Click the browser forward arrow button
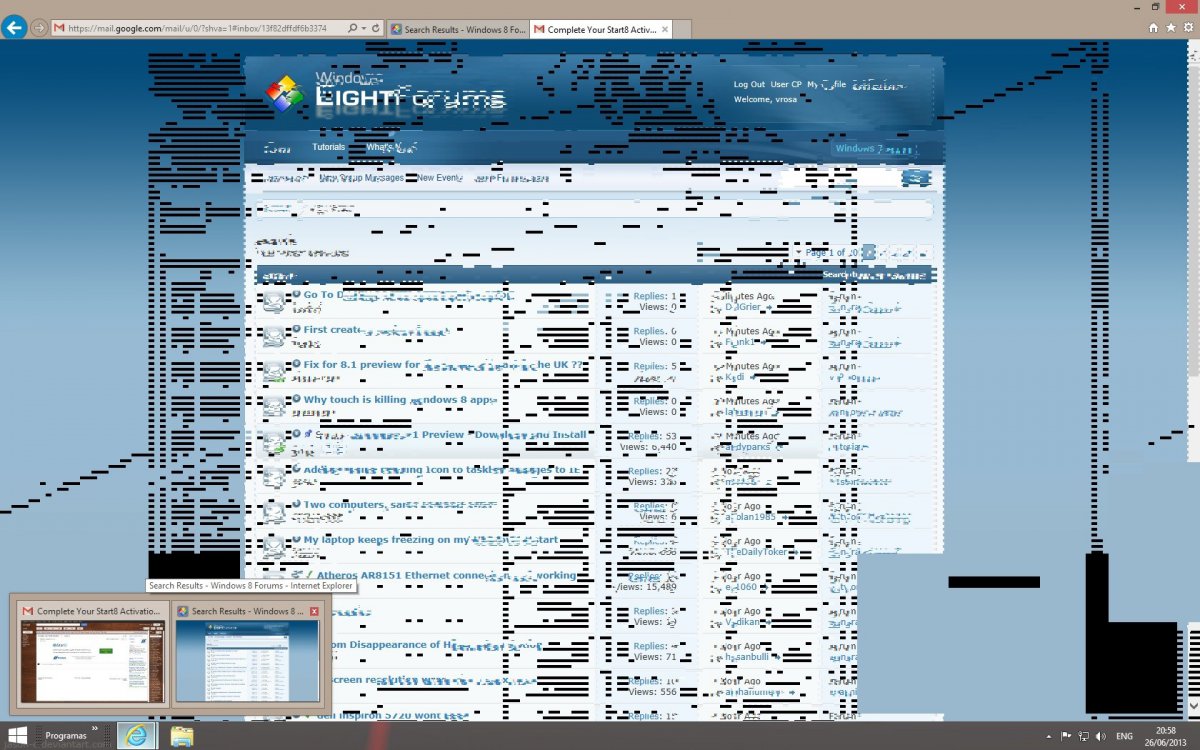 (x=39, y=28)
